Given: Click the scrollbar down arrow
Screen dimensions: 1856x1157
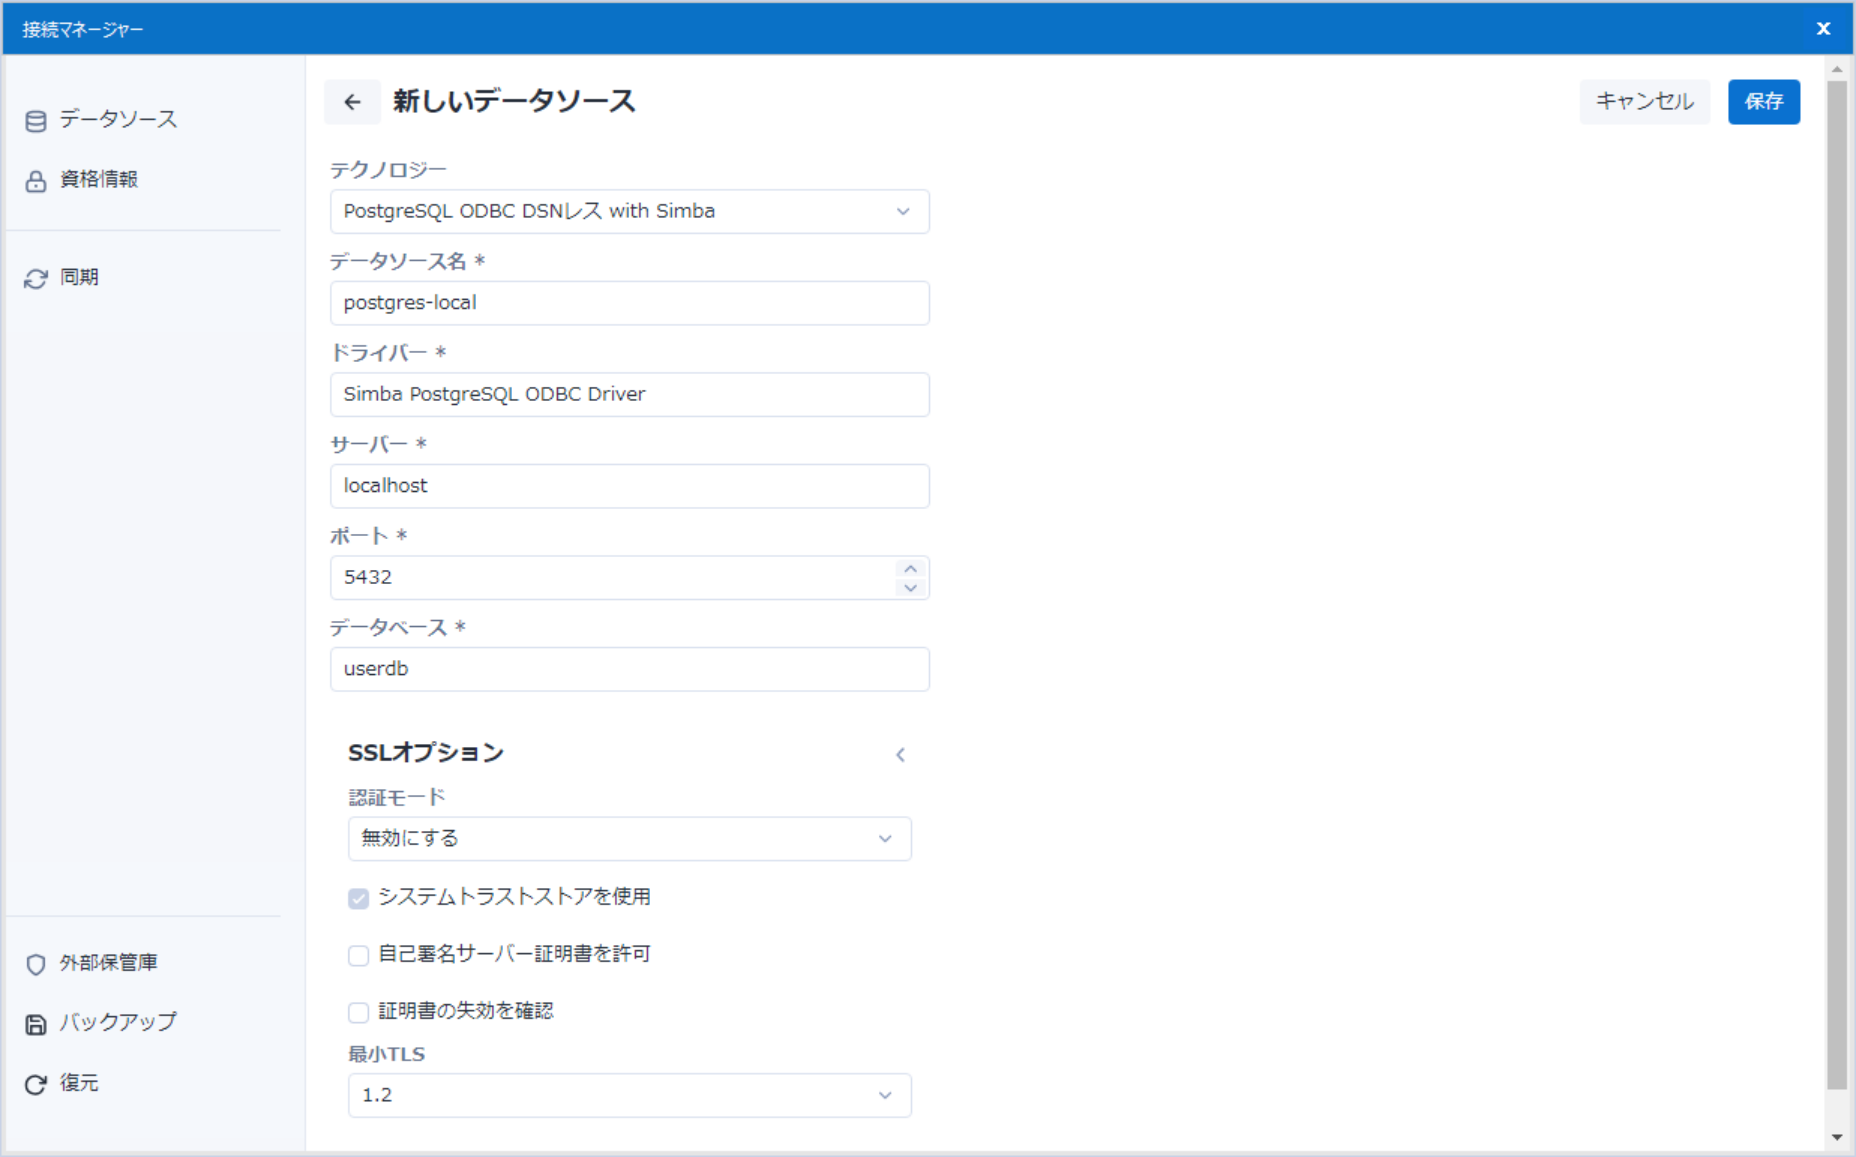Looking at the screenshot, I should (x=1837, y=1138).
